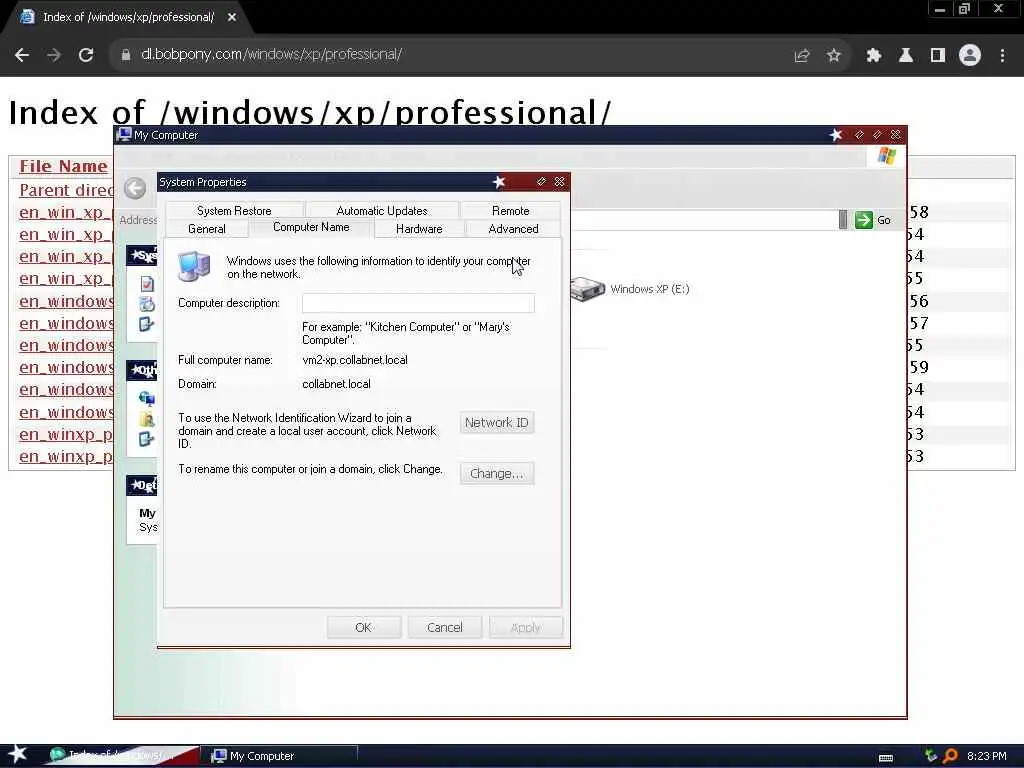Click the Chrome forward arrow
1024x768 pixels.
click(x=54, y=55)
